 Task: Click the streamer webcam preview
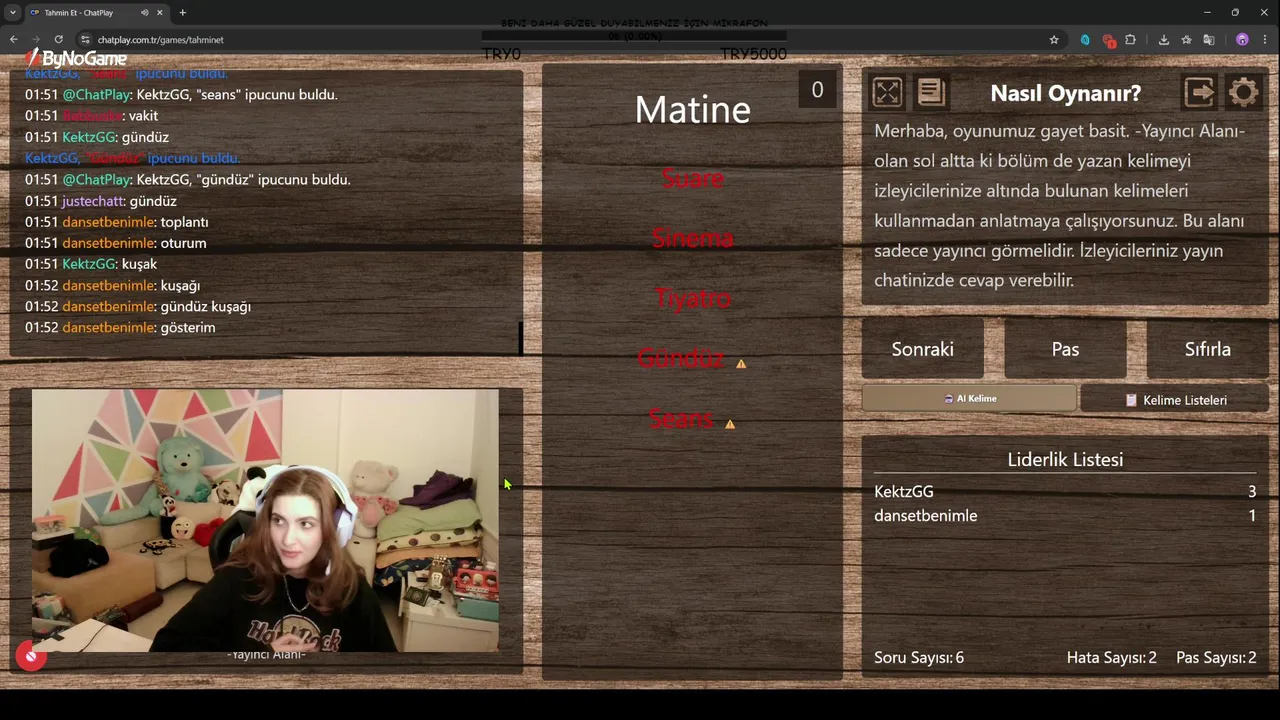(265, 521)
